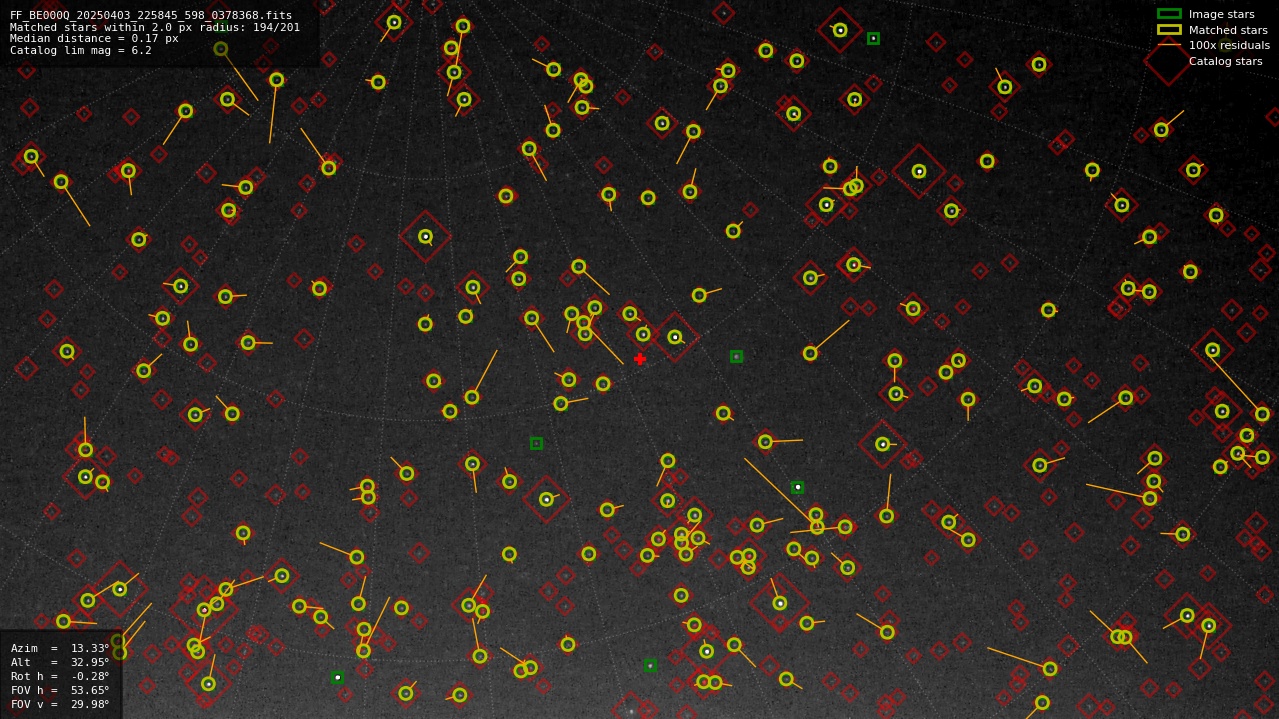Click the 'FOV h = 53.65°' readout
Image resolution: width=1279 pixels, height=719 pixels.
(60, 690)
